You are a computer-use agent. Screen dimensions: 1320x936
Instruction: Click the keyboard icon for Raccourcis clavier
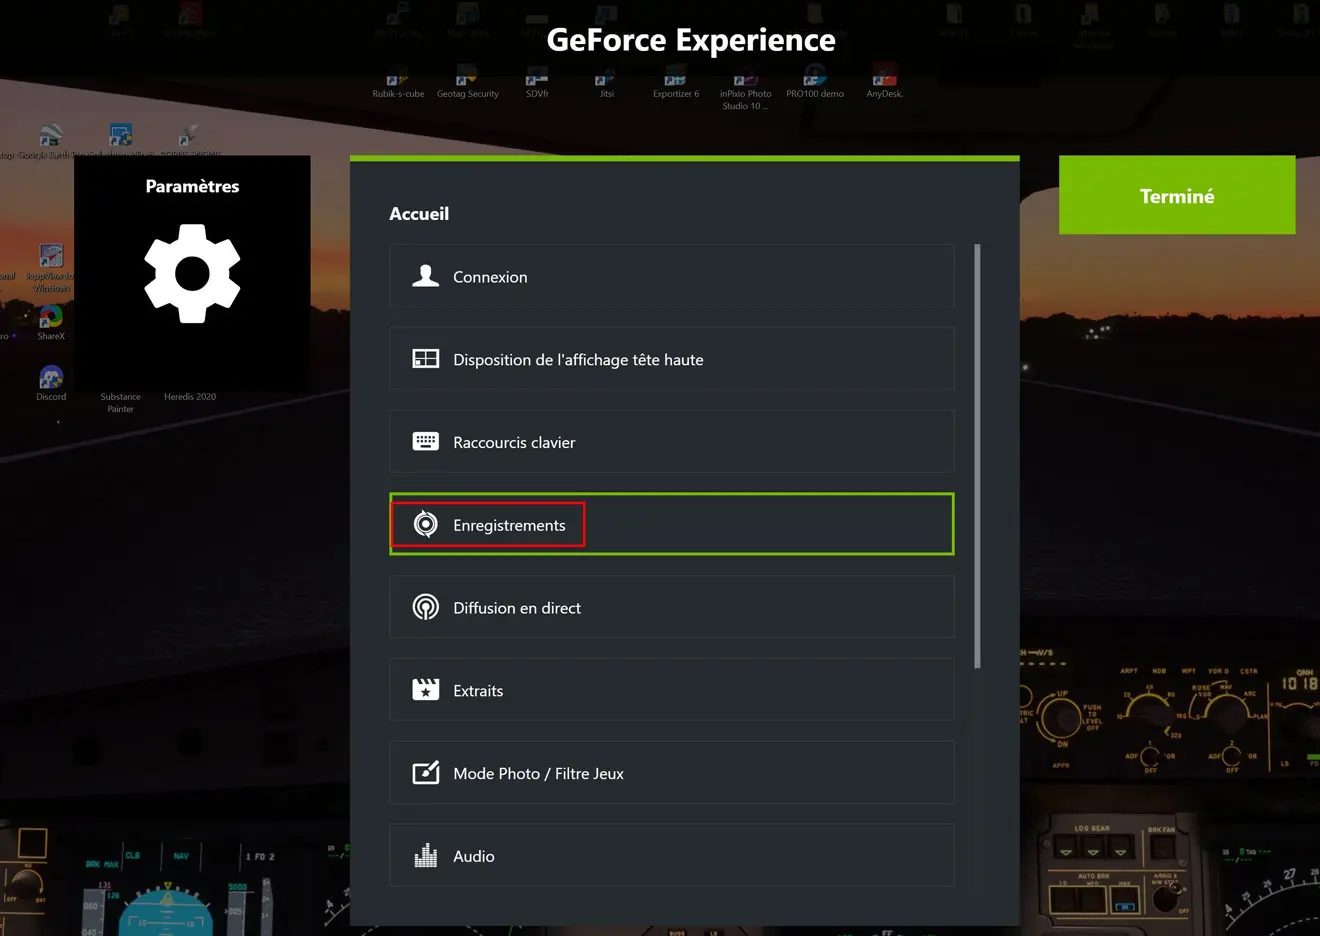(426, 442)
